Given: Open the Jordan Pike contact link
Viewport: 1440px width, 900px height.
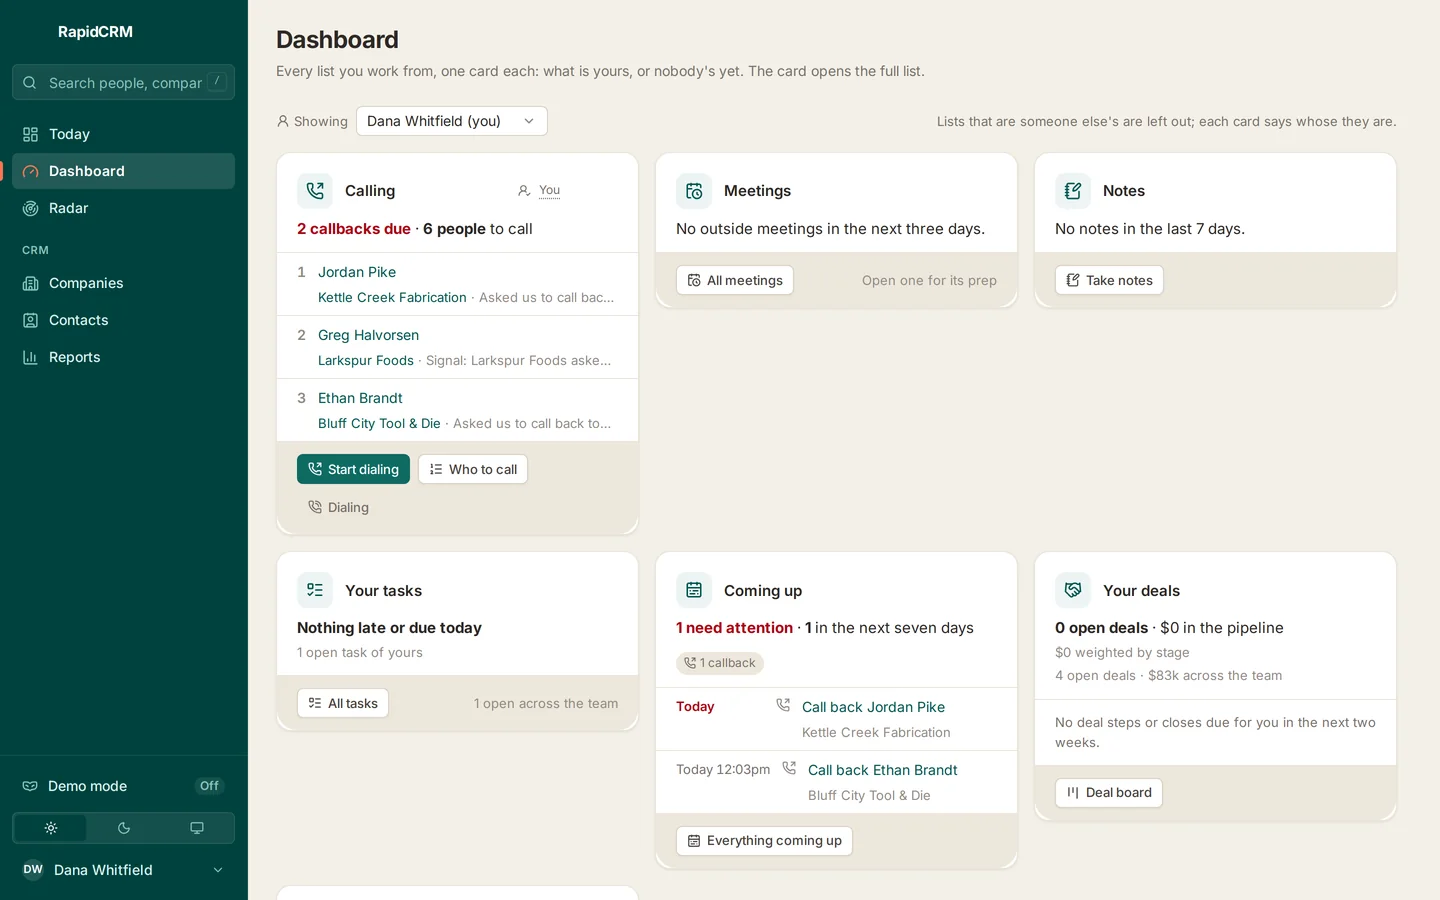Looking at the screenshot, I should [x=357, y=272].
